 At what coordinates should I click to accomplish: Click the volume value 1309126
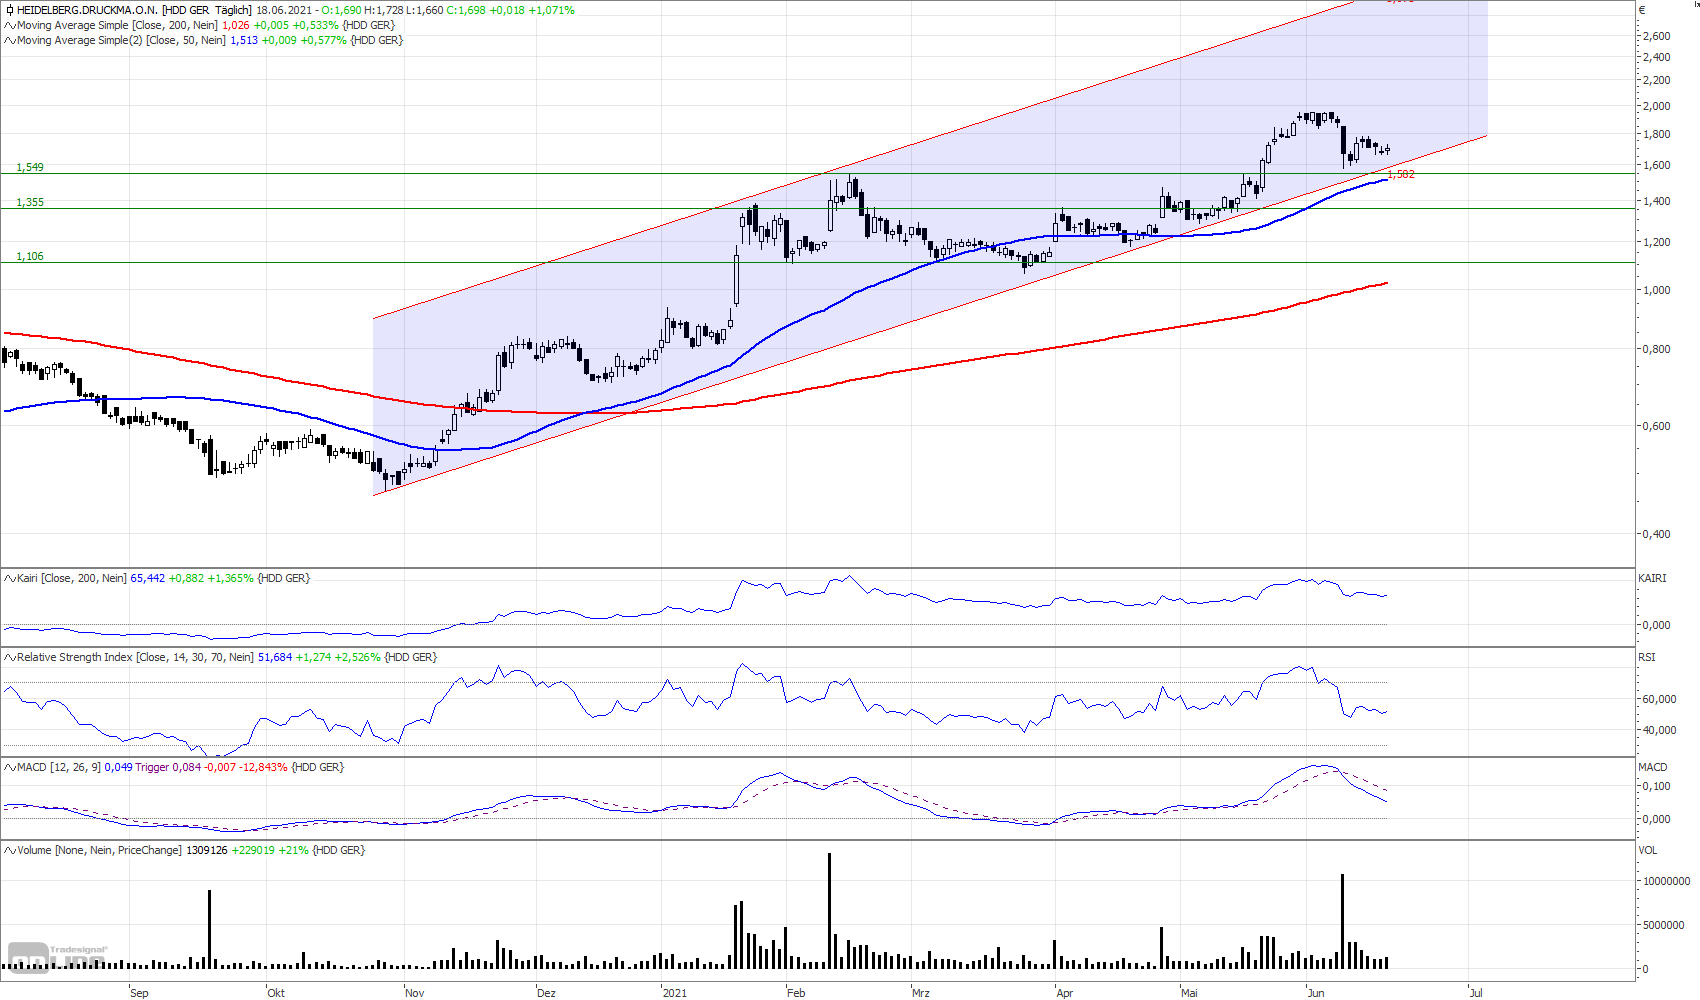pyautogui.click(x=207, y=850)
